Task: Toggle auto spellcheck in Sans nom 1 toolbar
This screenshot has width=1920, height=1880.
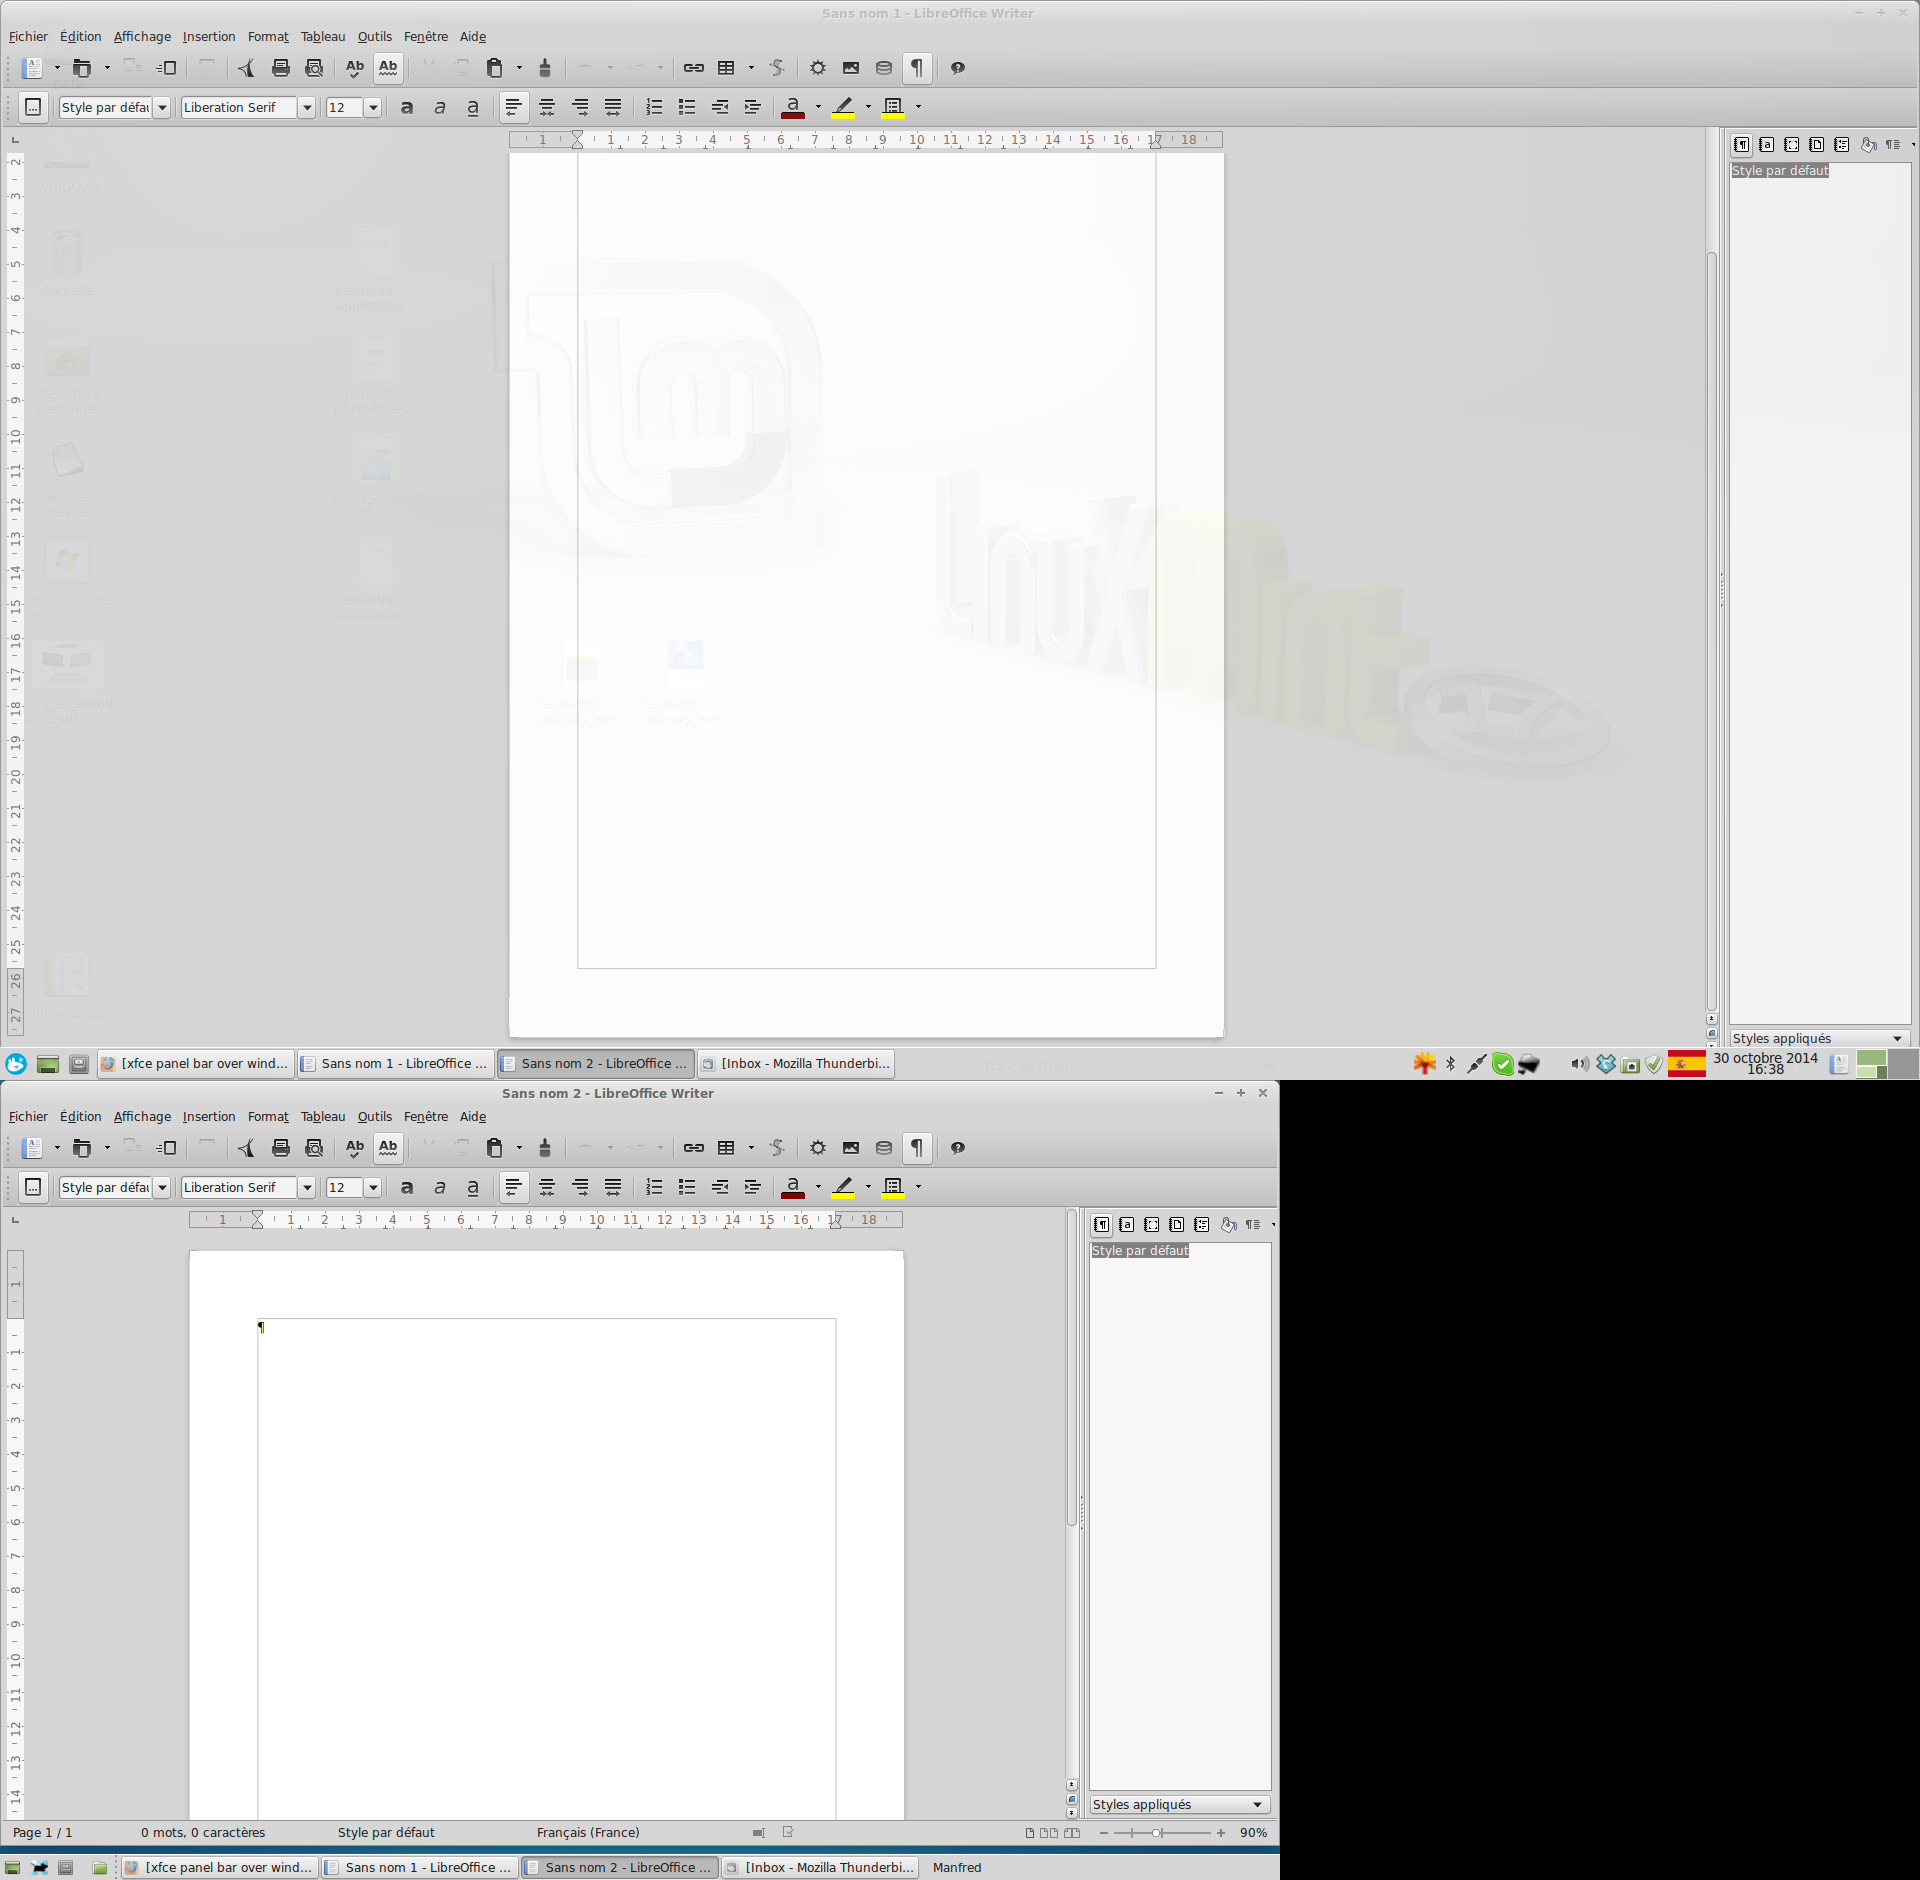Action: click(388, 68)
